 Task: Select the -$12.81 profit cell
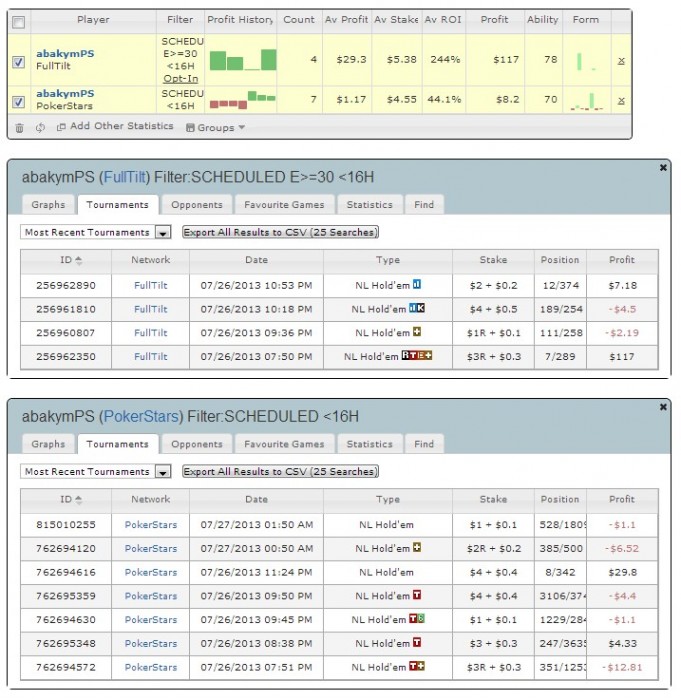pyautogui.click(x=623, y=667)
